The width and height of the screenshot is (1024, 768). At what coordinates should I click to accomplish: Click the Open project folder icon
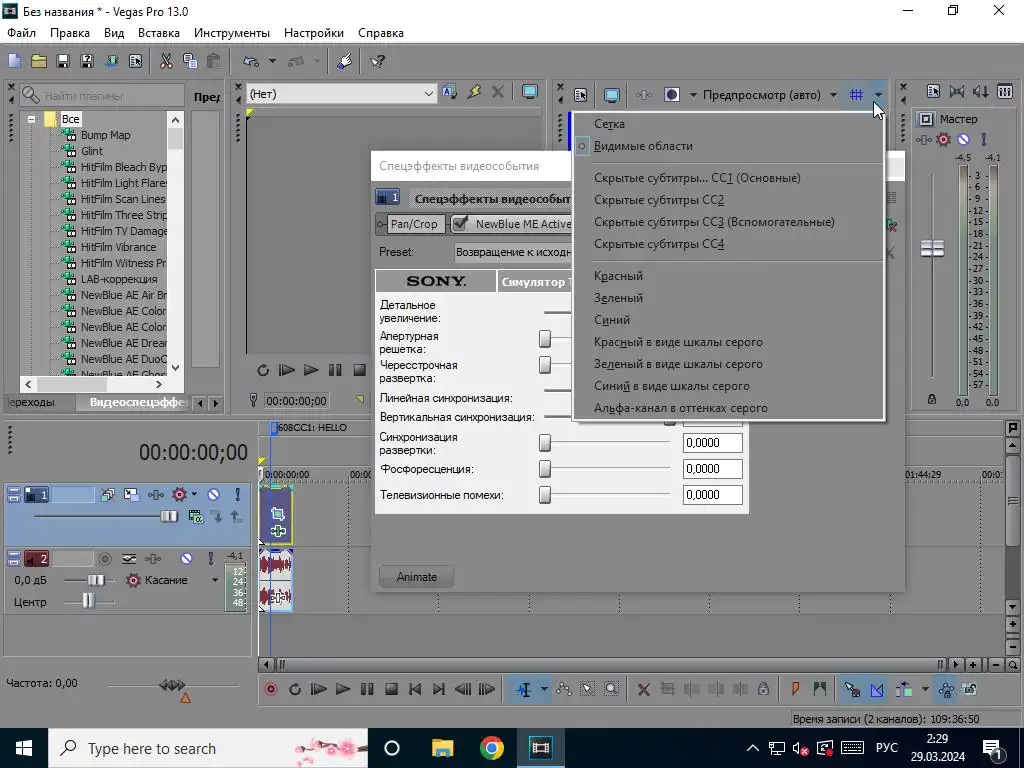(x=39, y=61)
